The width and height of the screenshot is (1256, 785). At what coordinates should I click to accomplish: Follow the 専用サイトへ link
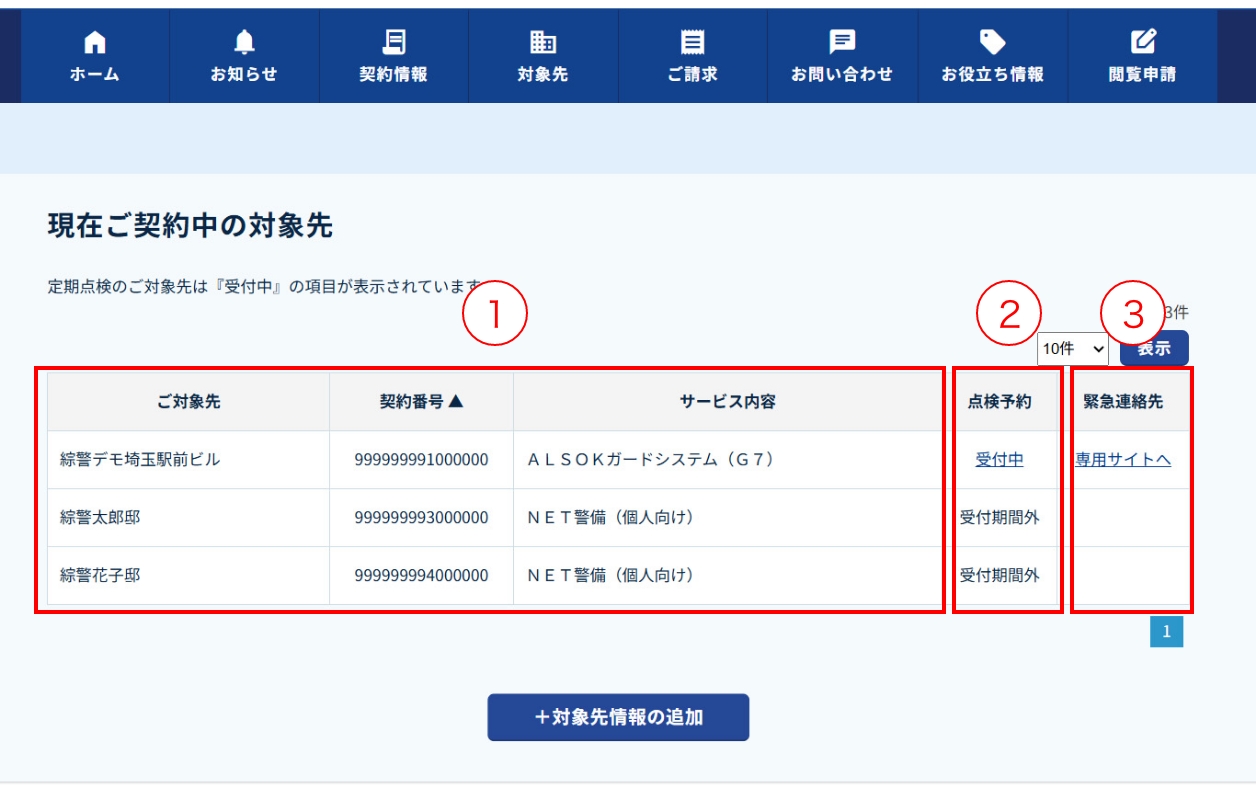tap(1123, 460)
